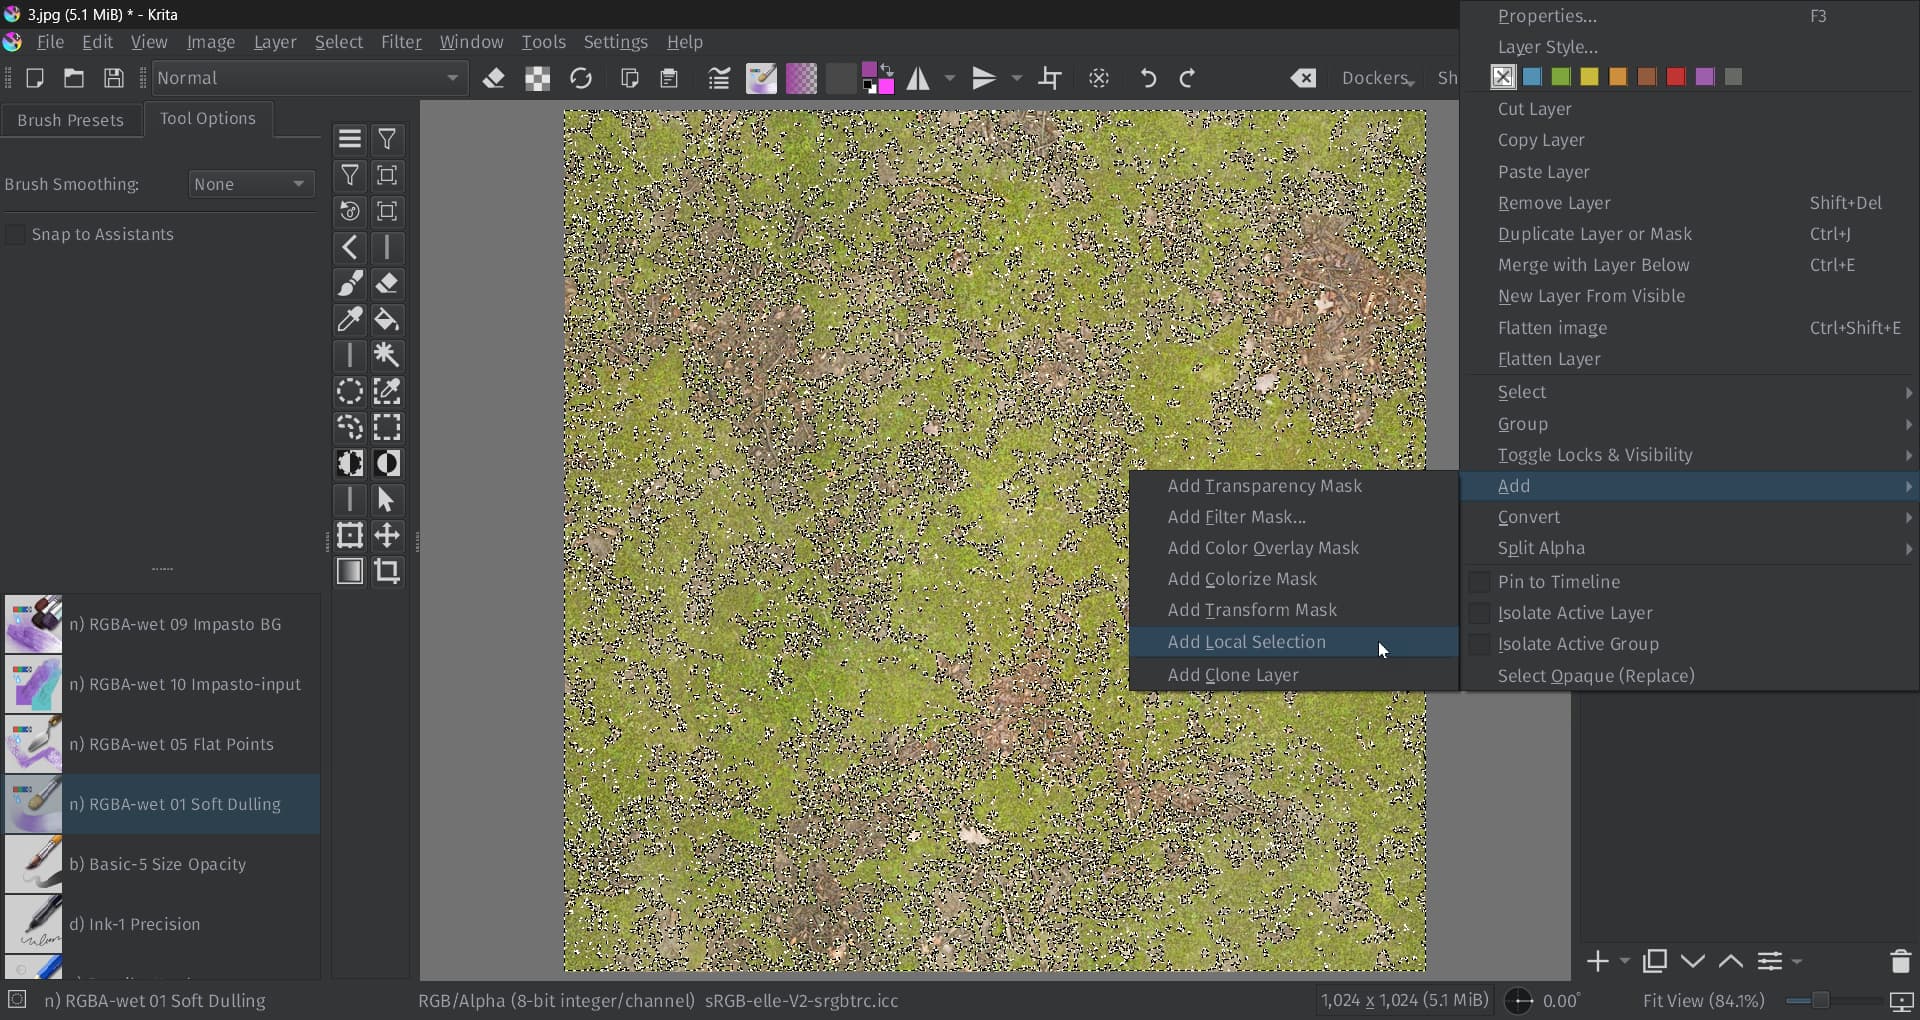Click the Dockers button
The image size is (1920, 1020).
(1377, 78)
